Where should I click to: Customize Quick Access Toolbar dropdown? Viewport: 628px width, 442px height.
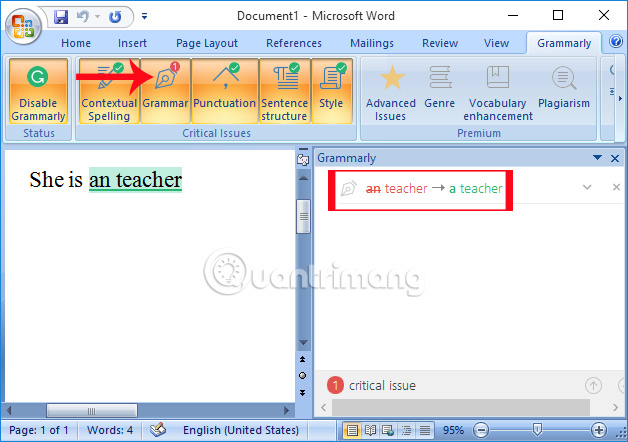pos(145,16)
